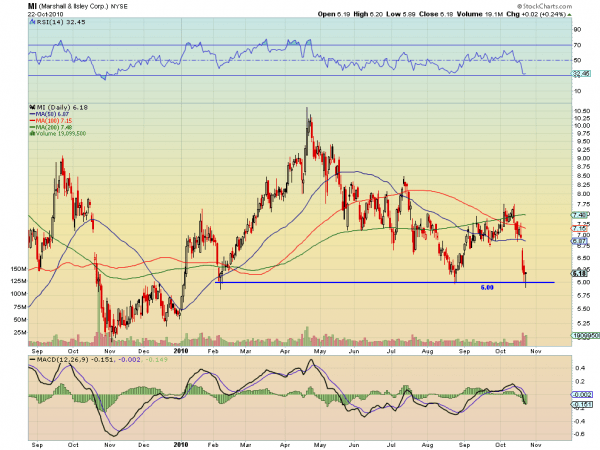
Task: Click the Chg +0.02 (+0.24%) value
Action: pyautogui.click(x=536, y=14)
